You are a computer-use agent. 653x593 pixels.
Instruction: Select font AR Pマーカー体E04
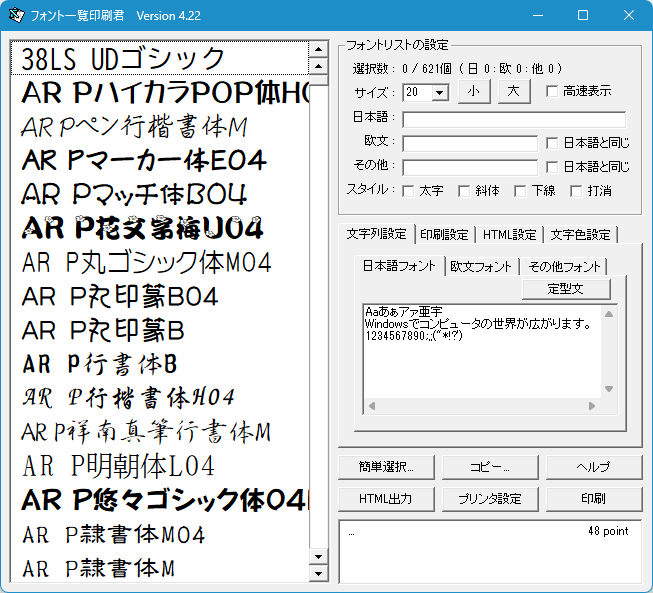(x=160, y=160)
